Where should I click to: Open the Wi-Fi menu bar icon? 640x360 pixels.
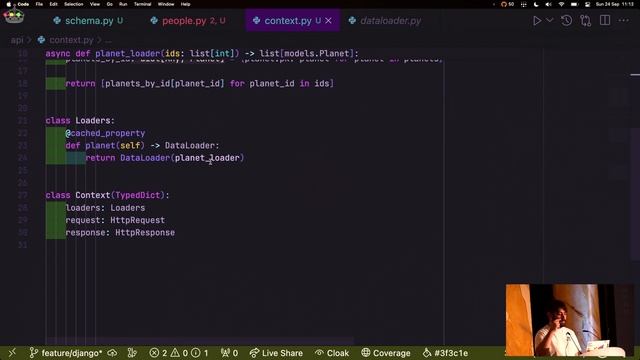pos(561,4)
